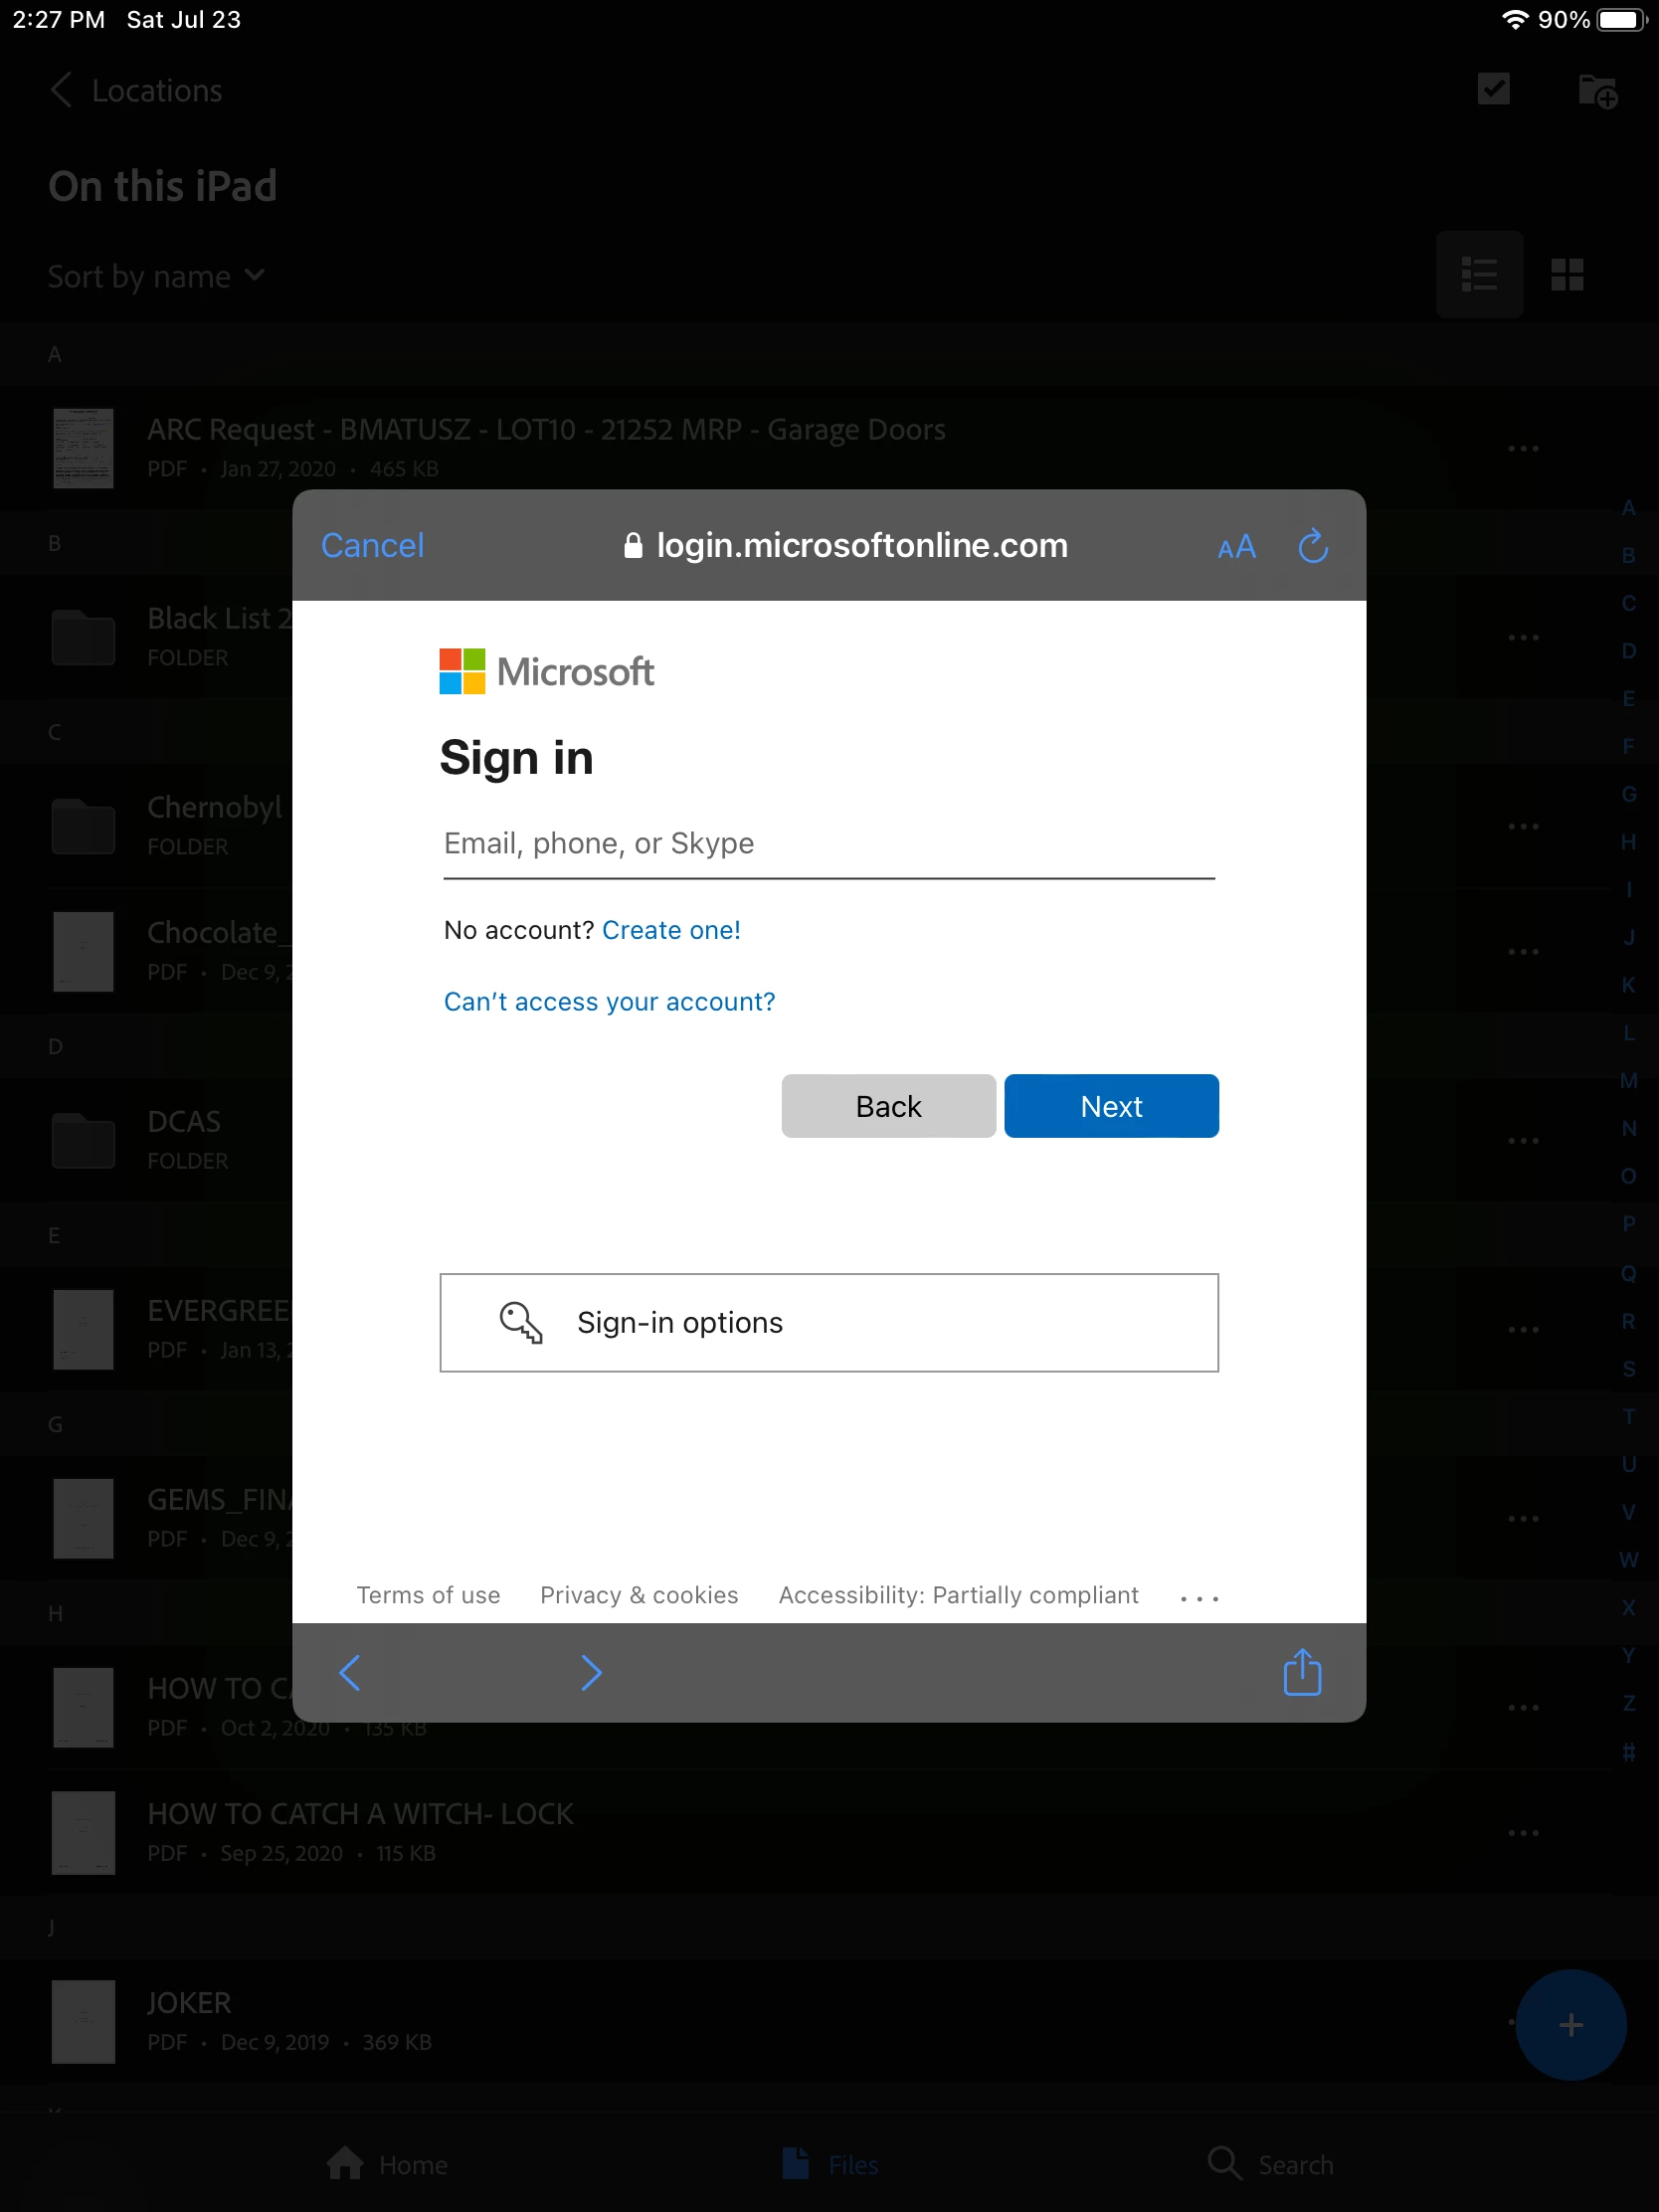The image size is (1659, 2212).
Task: Open more options for DCAS folder
Action: pyautogui.click(x=1523, y=1141)
